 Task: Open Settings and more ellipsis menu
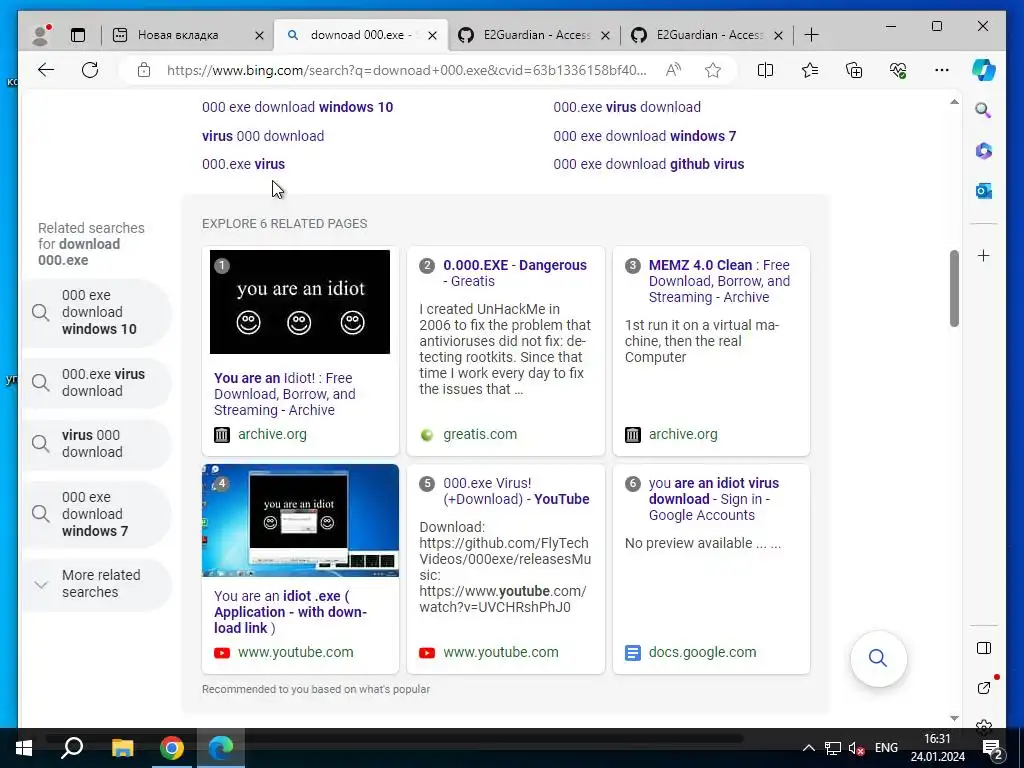pos(942,70)
